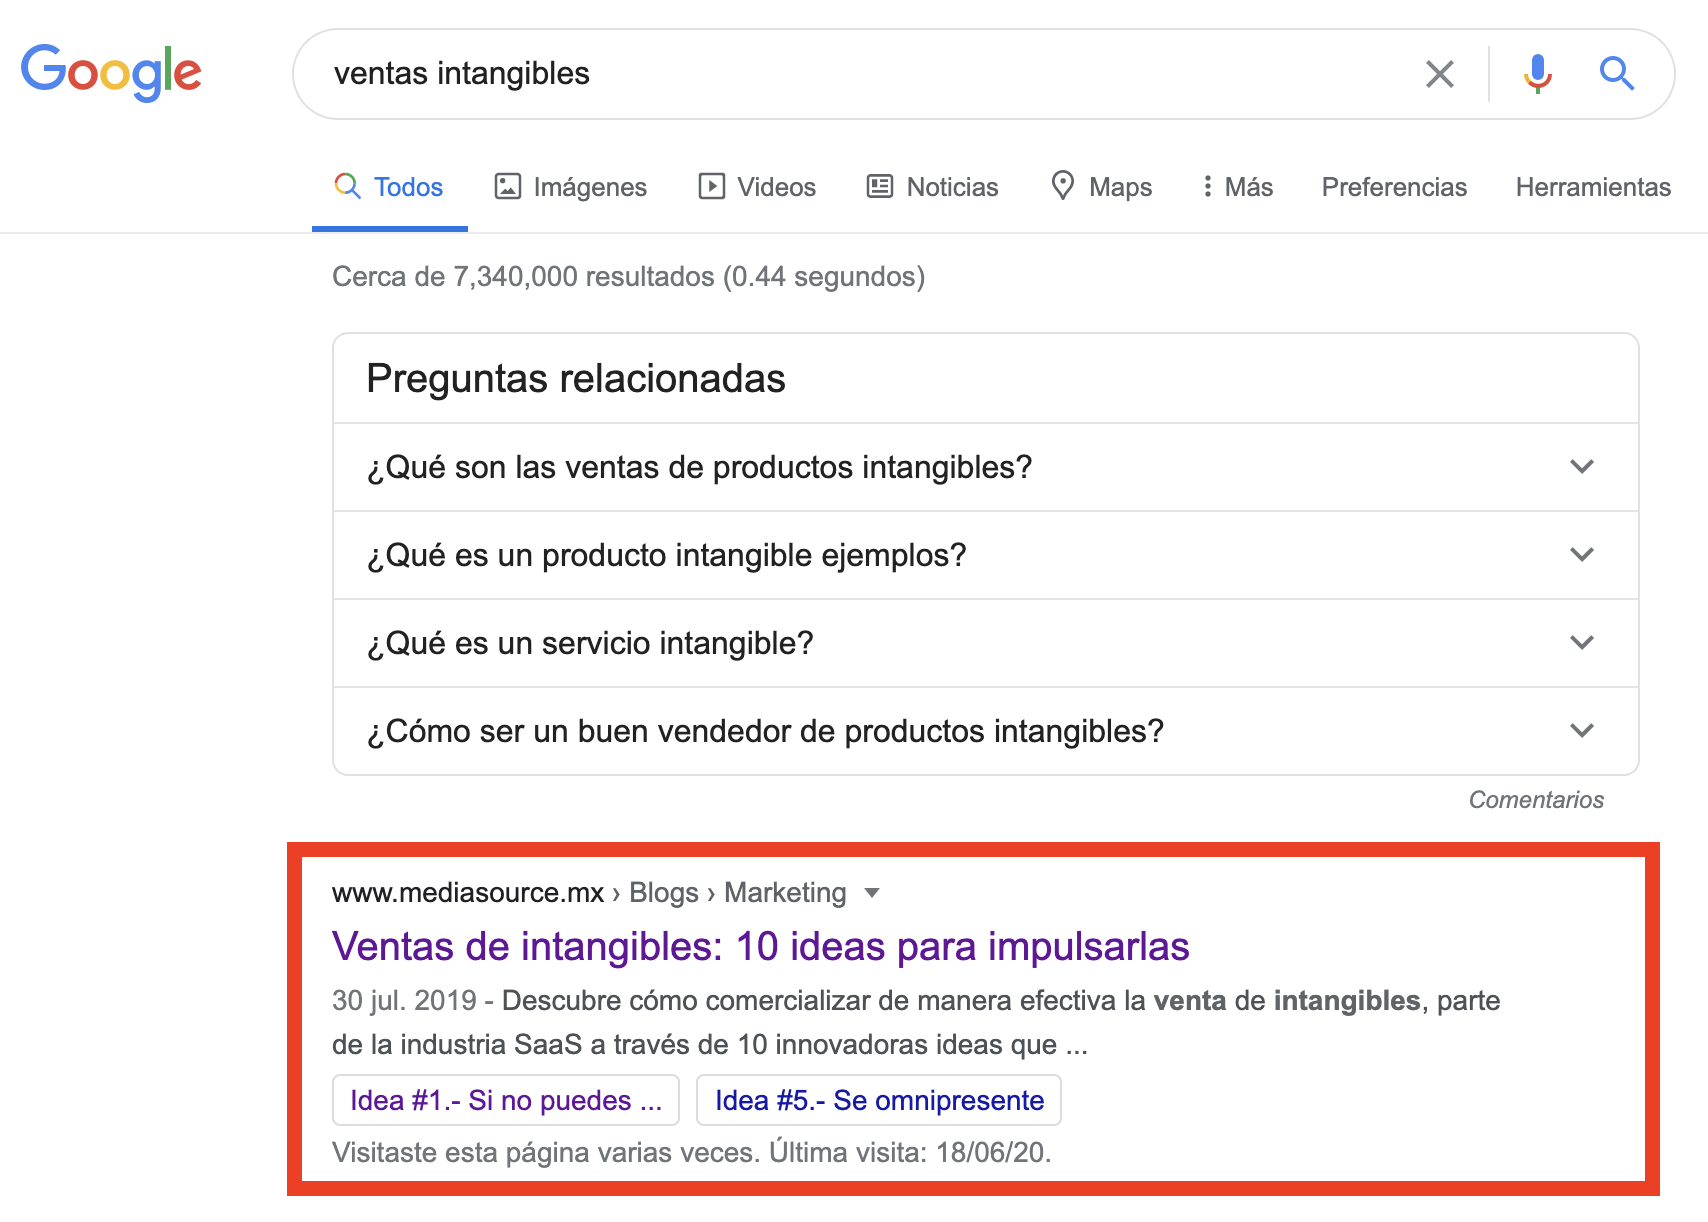Click the Comentarios feedback link

click(1535, 800)
